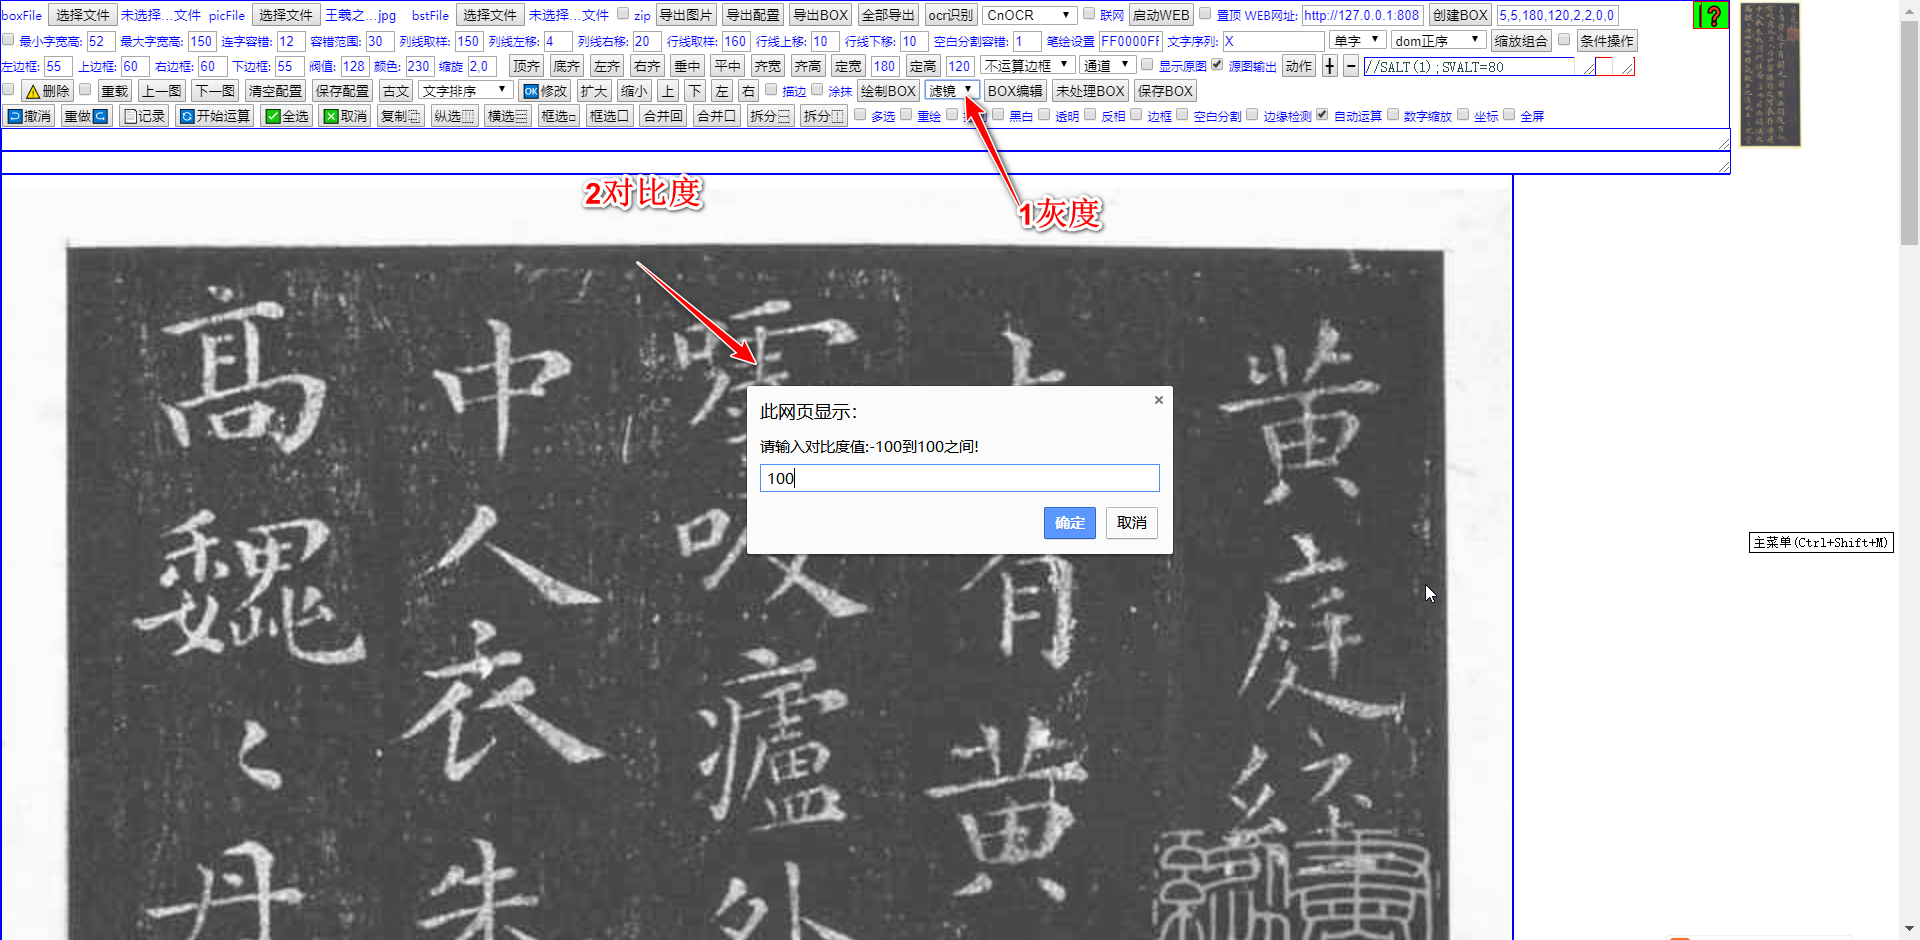The height and width of the screenshot is (940, 1920).
Task: Close the contrast prompt dialog with X
Action: click(x=1158, y=400)
